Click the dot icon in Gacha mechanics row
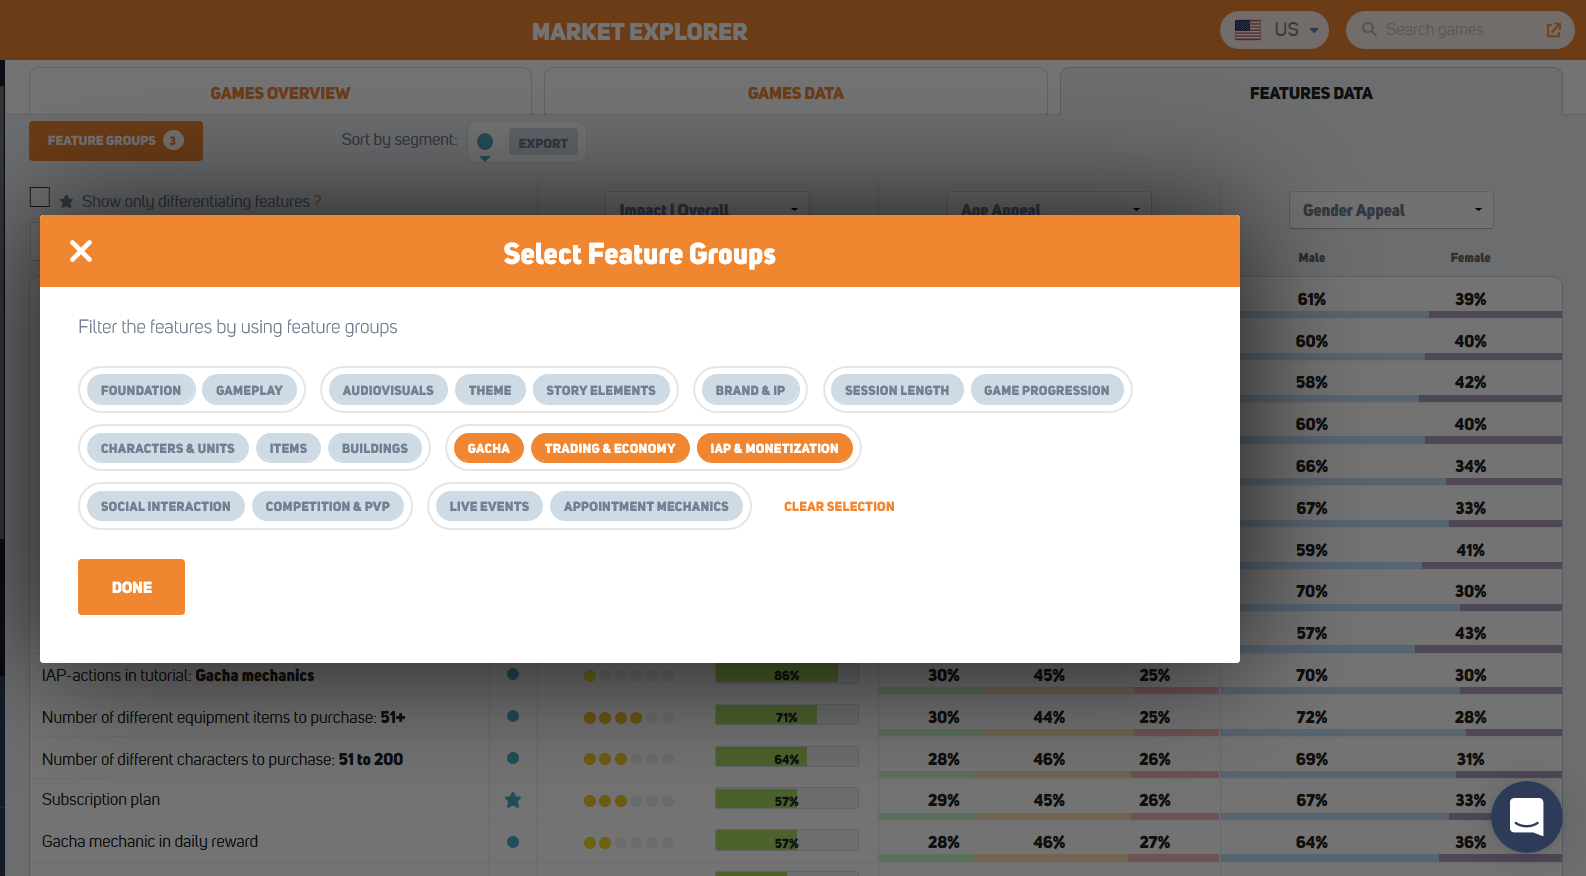The width and height of the screenshot is (1586, 876). click(513, 674)
